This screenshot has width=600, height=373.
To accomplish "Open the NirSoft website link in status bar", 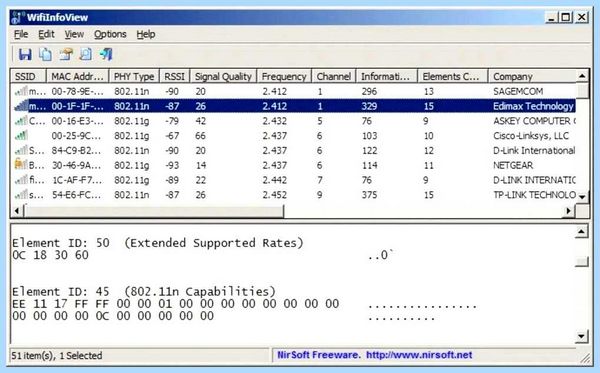I will [419, 355].
